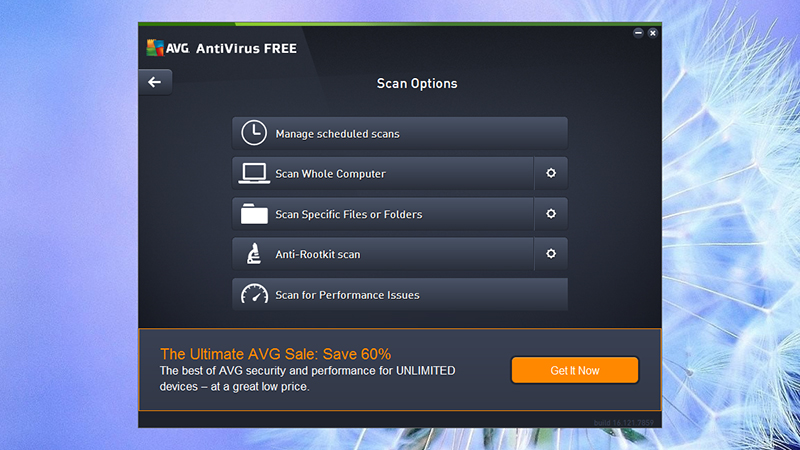The width and height of the screenshot is (800, 450).
Task: Open Manage scheduled scans
Action: coord(399,133)
